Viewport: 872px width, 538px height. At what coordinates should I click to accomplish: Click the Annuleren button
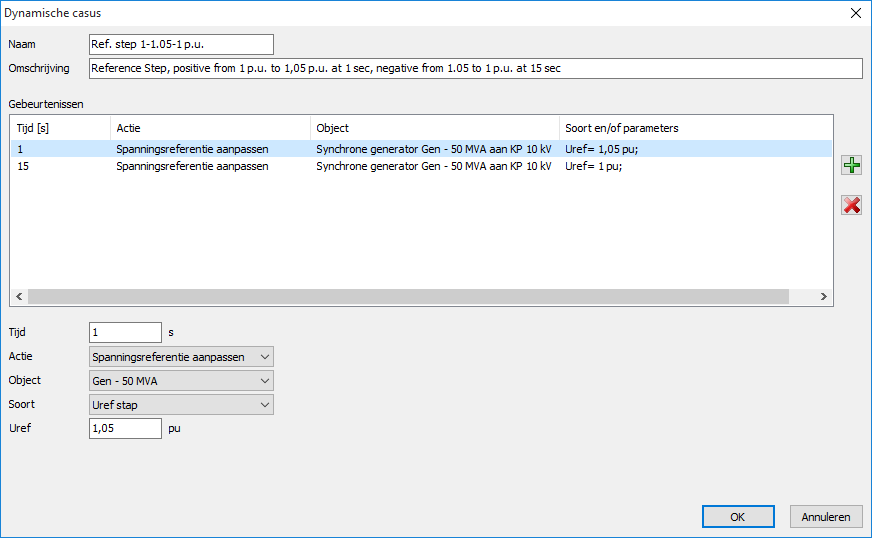click(x=826, y=517)
